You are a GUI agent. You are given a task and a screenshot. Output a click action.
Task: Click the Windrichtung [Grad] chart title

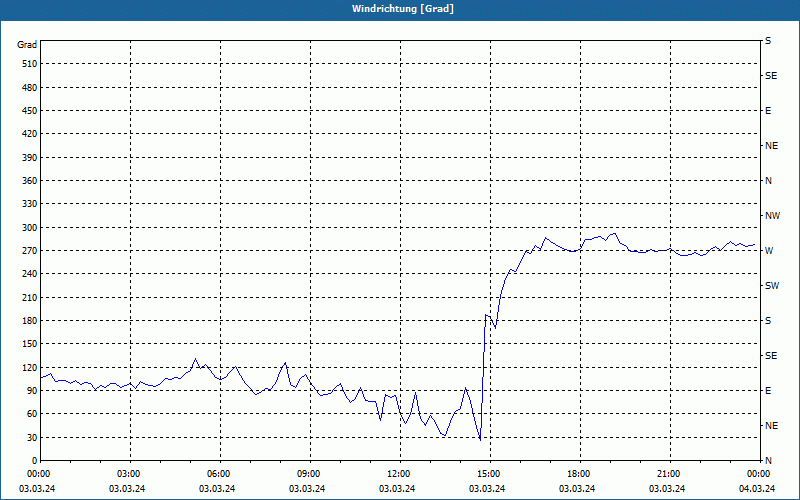(x=403, y=9)
